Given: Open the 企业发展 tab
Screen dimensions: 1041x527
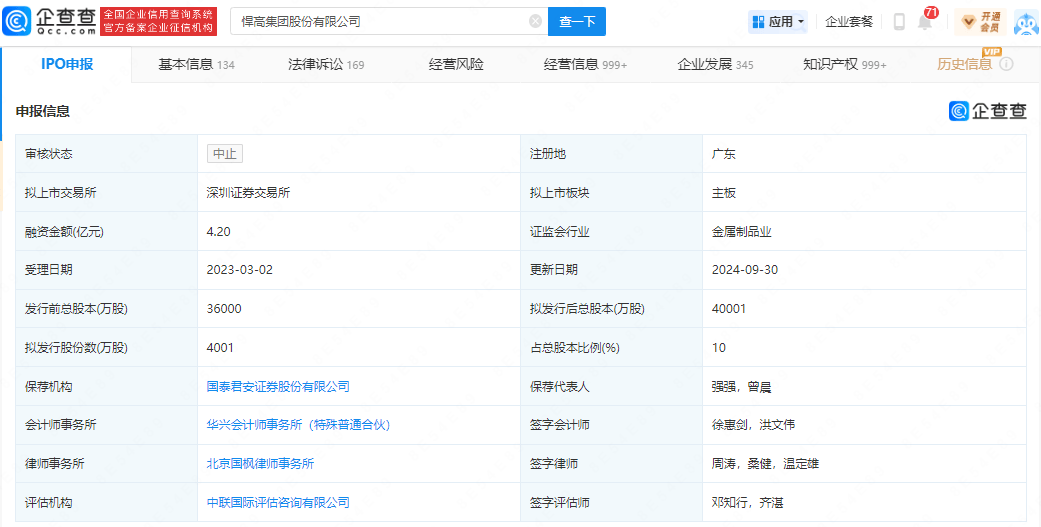Looking at the screenshot, I should 715,64.
